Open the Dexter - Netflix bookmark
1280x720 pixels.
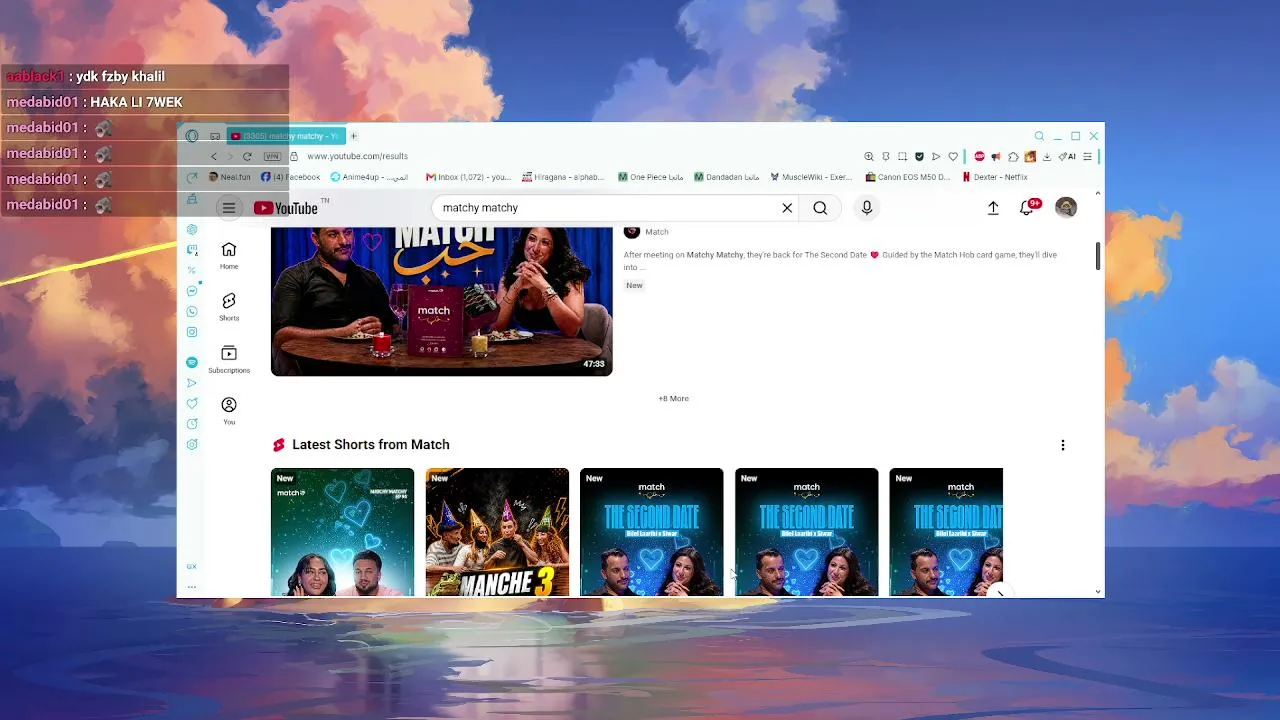[994, 177]
